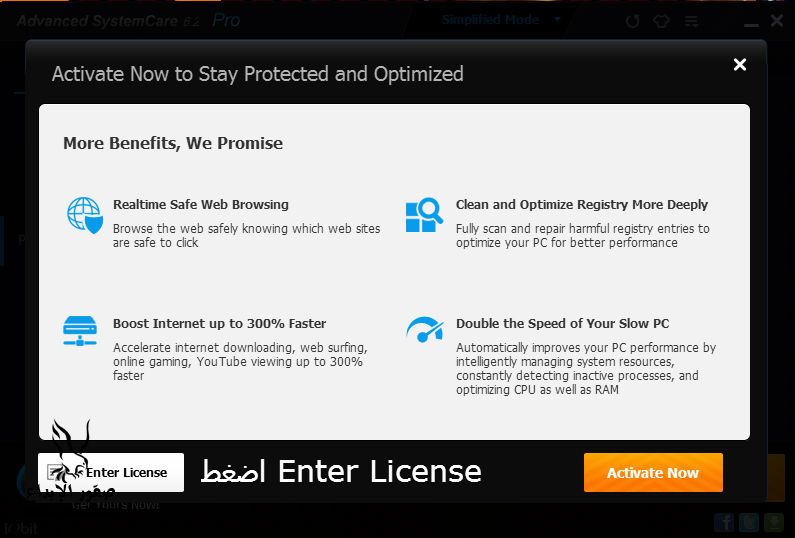
Task: Click the Clean and Optimize Registry icon
Action: click(x=424, y=215)
